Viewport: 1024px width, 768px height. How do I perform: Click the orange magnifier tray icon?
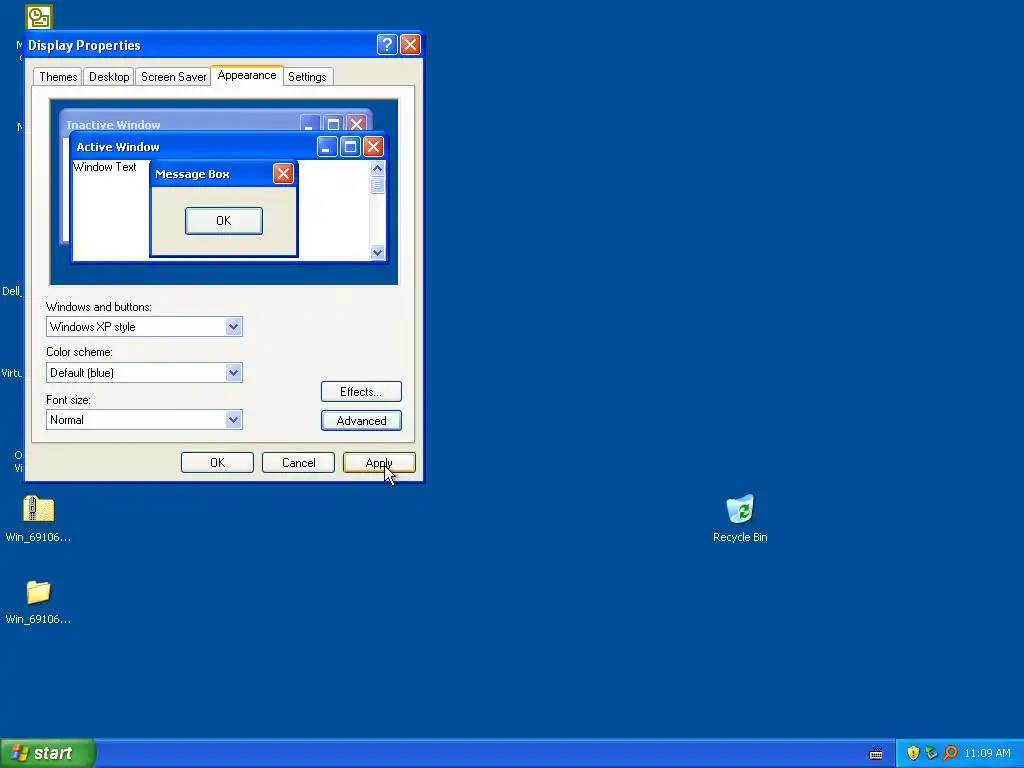pos(950,753)
